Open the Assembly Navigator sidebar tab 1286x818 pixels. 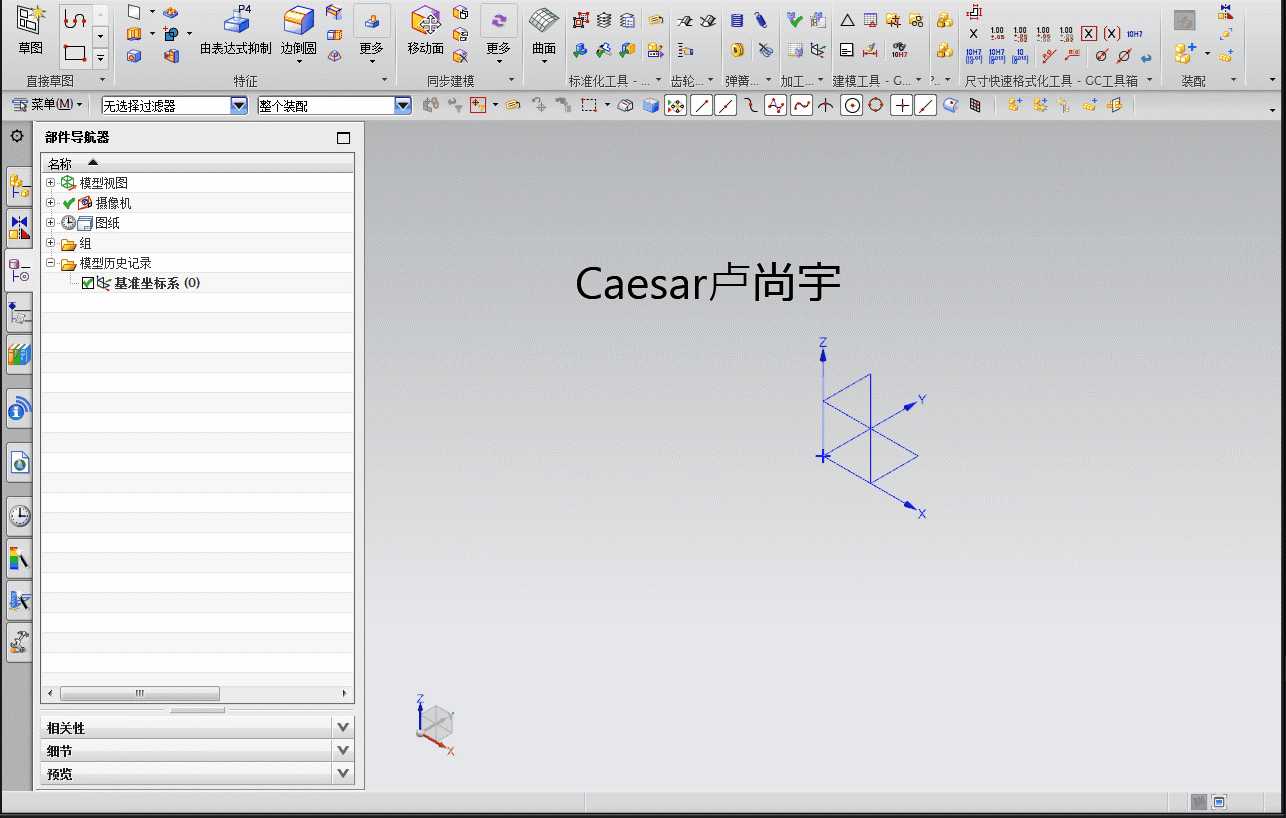tap(19, 185)
